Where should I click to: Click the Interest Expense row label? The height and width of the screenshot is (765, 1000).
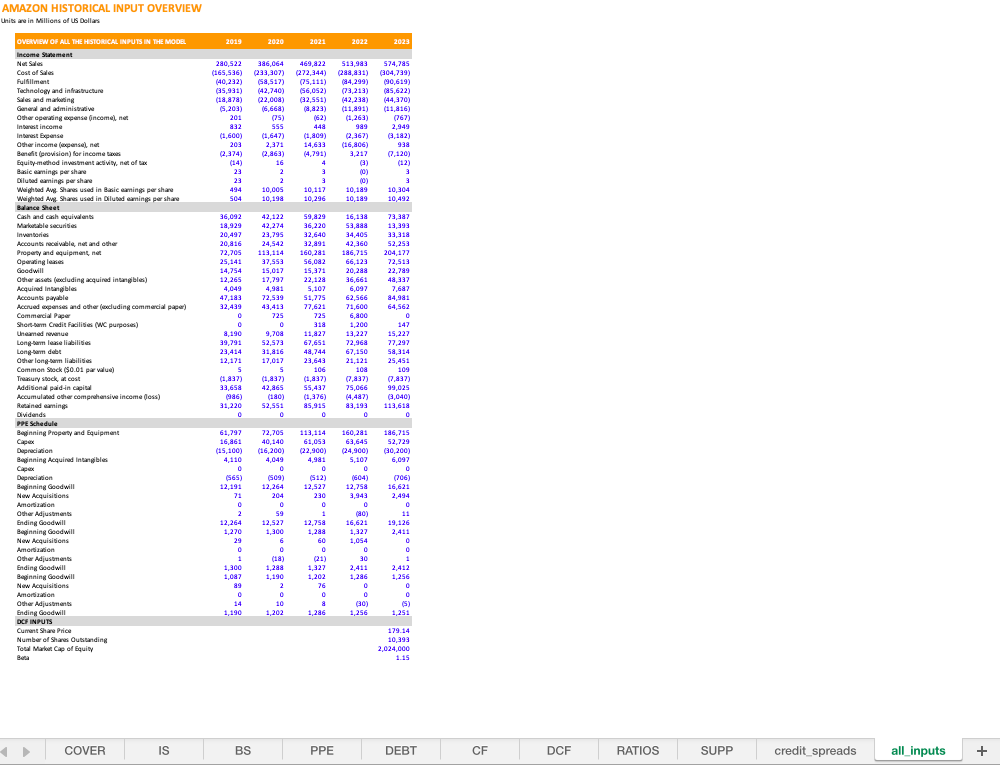40,136
